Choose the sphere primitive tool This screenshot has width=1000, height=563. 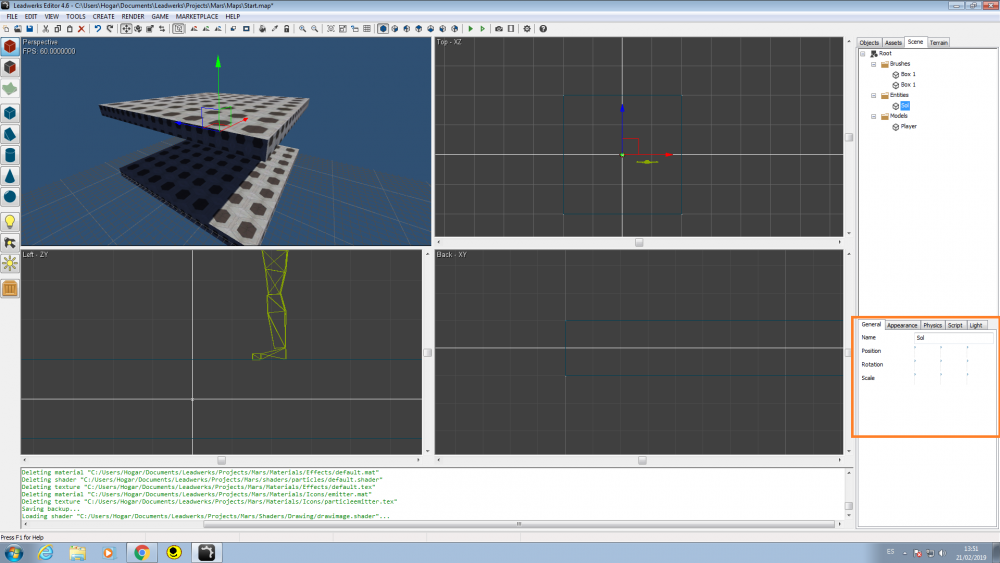(10, 196)
